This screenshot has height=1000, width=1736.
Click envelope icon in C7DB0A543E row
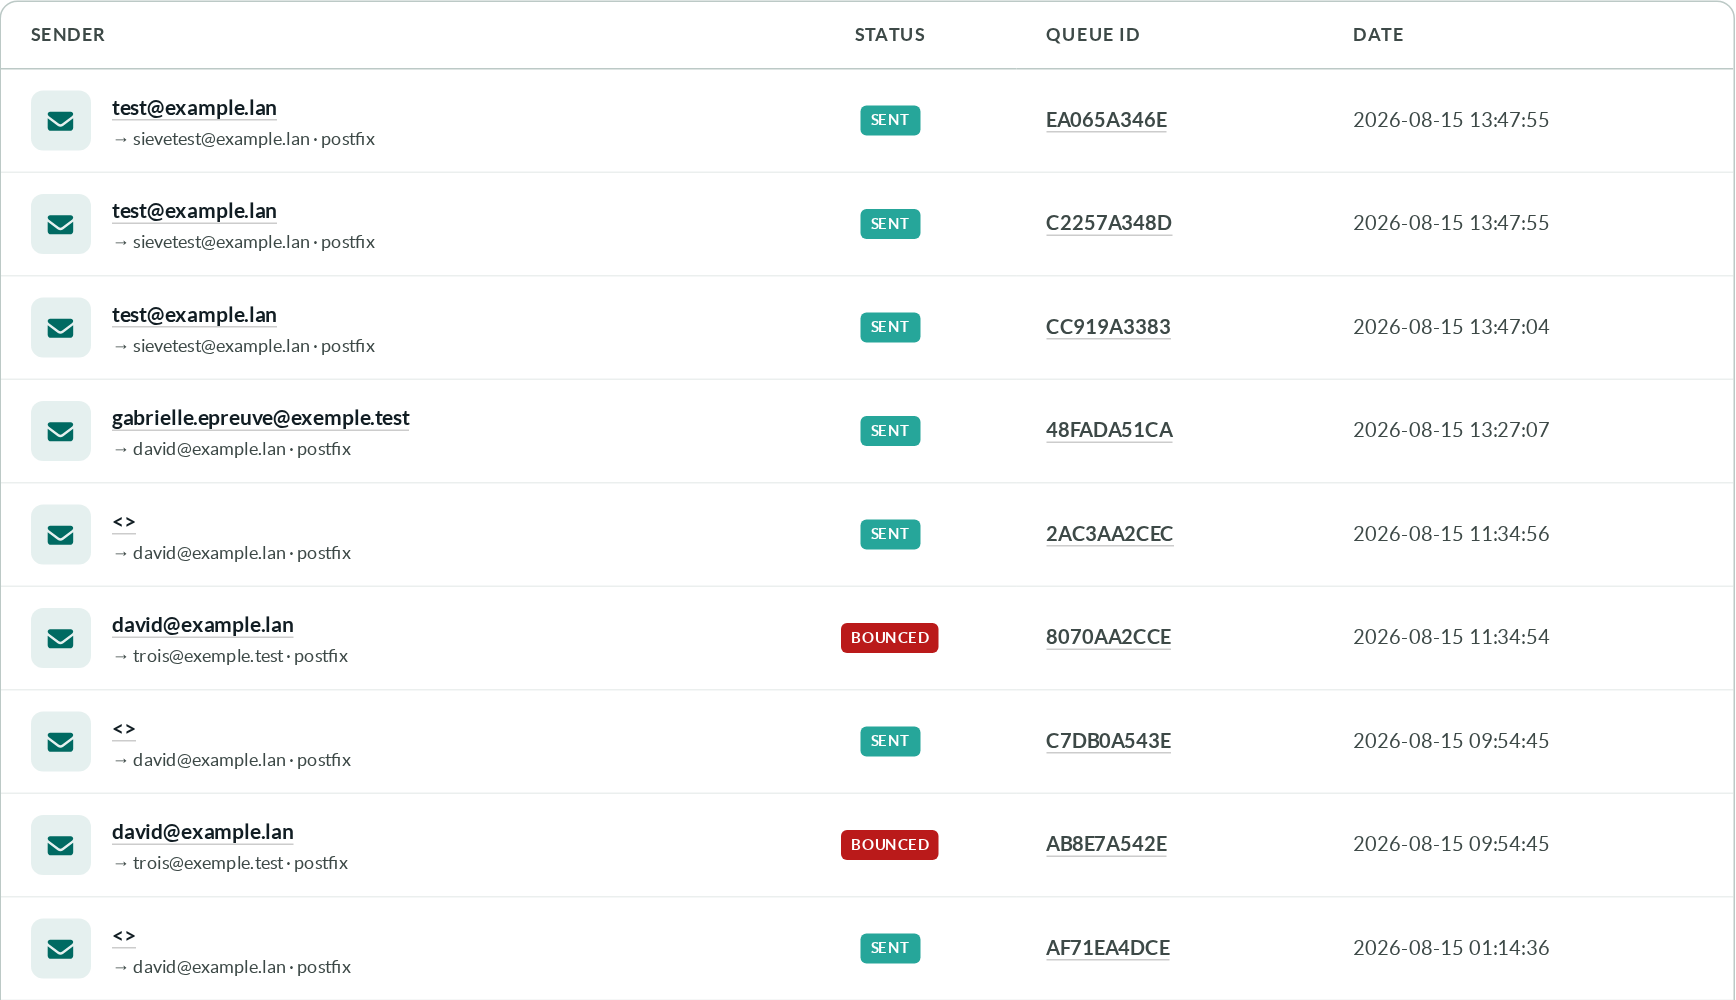tap(61, 742)
